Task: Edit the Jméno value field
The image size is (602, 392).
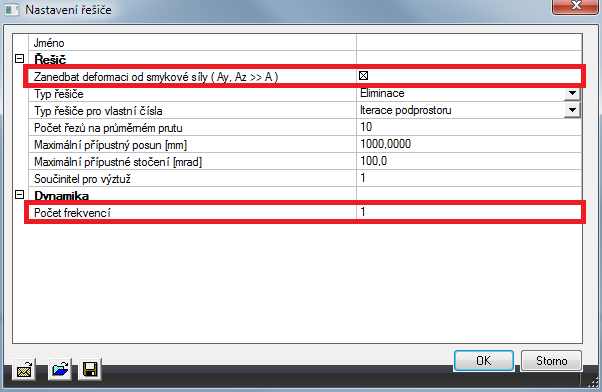Action: (x=469, y=42)
